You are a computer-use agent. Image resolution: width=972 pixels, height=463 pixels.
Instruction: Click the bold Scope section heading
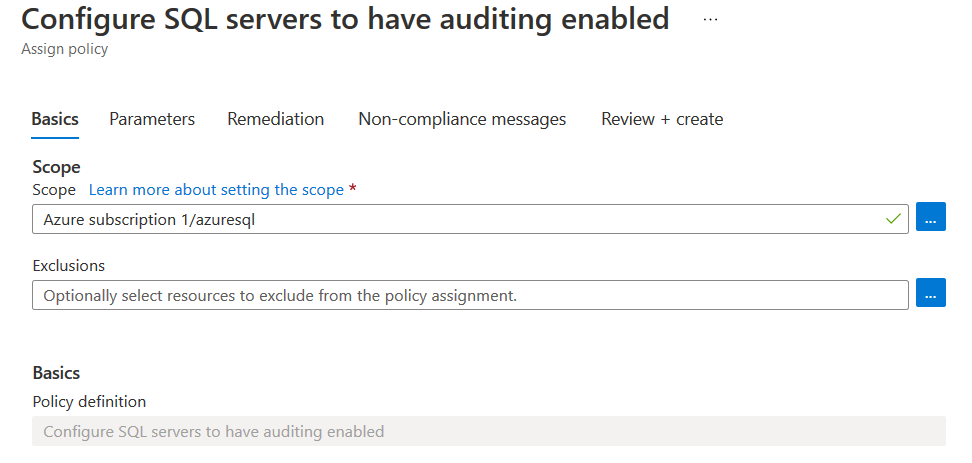click(56, 166)
